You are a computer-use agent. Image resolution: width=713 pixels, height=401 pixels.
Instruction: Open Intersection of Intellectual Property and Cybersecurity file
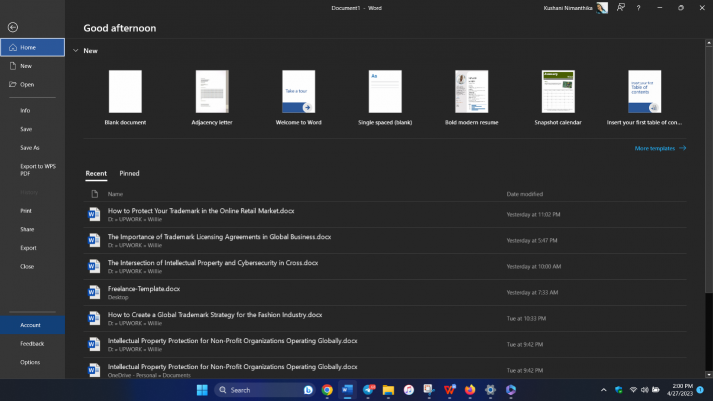385,266
